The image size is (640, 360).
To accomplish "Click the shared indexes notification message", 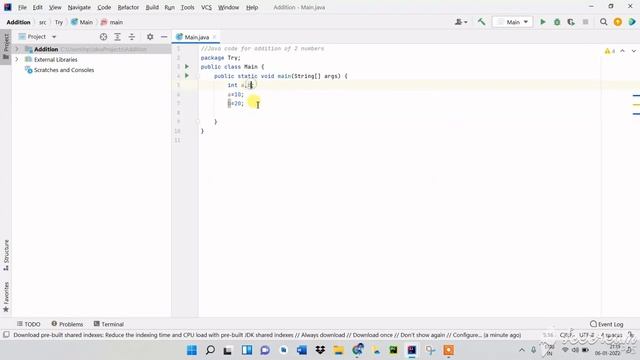I will point(267,335).
